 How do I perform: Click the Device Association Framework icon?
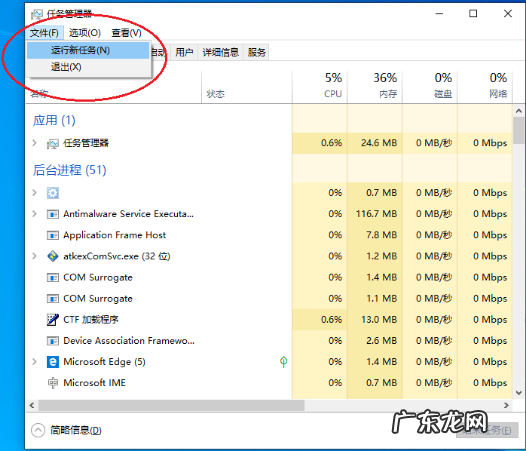[53, 341]
